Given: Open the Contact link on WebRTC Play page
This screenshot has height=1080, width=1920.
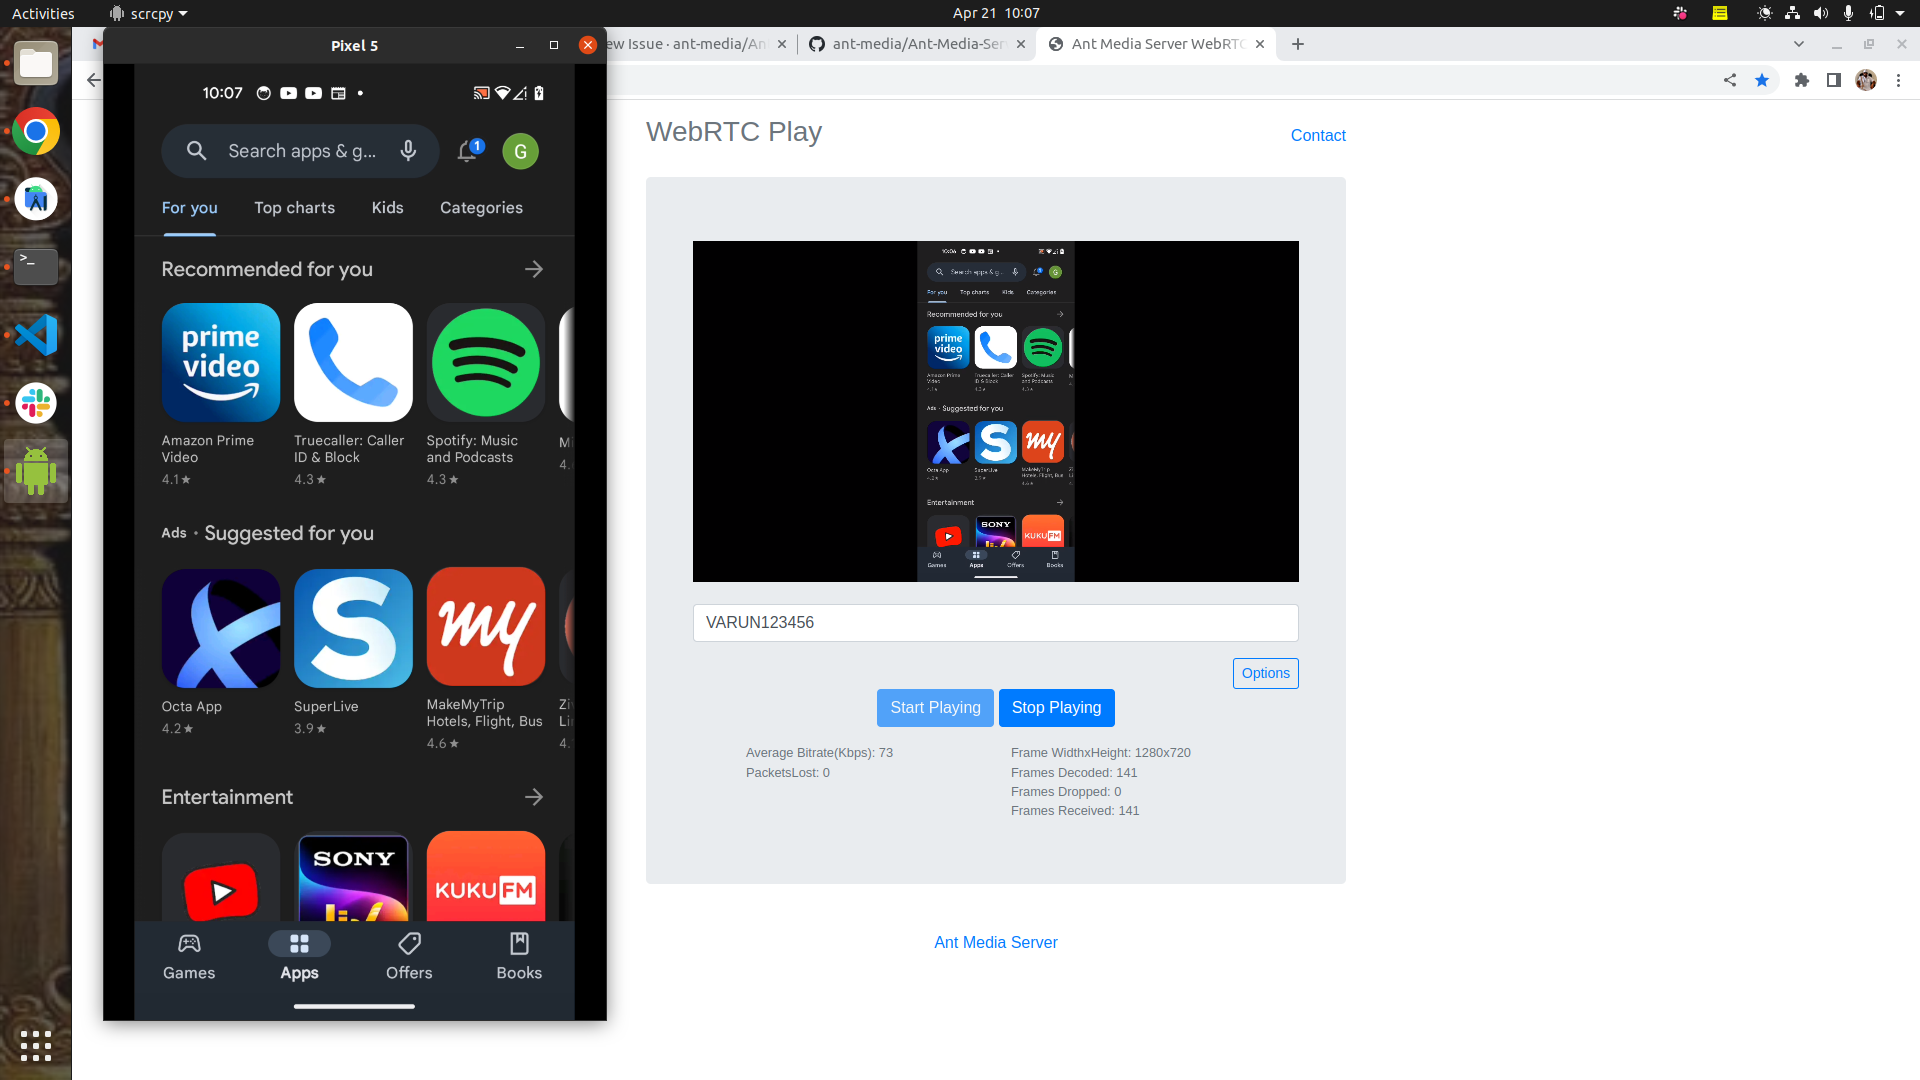Looking at the screenshot, I should pyautogui.click(x=1318, y=135).
